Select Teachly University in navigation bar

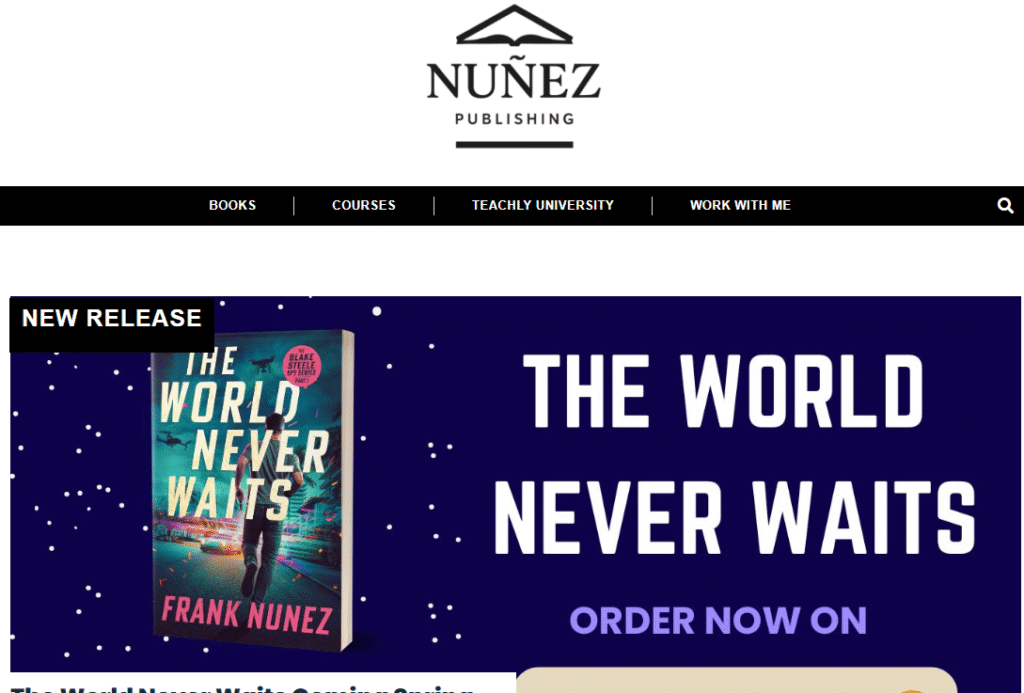[x=543, y=205]
